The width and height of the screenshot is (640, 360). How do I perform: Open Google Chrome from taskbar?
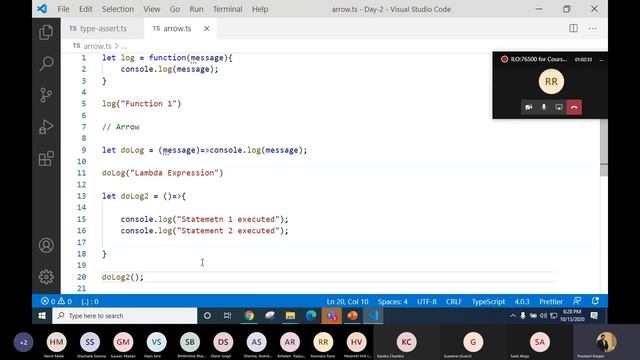[x=249, y=316]
